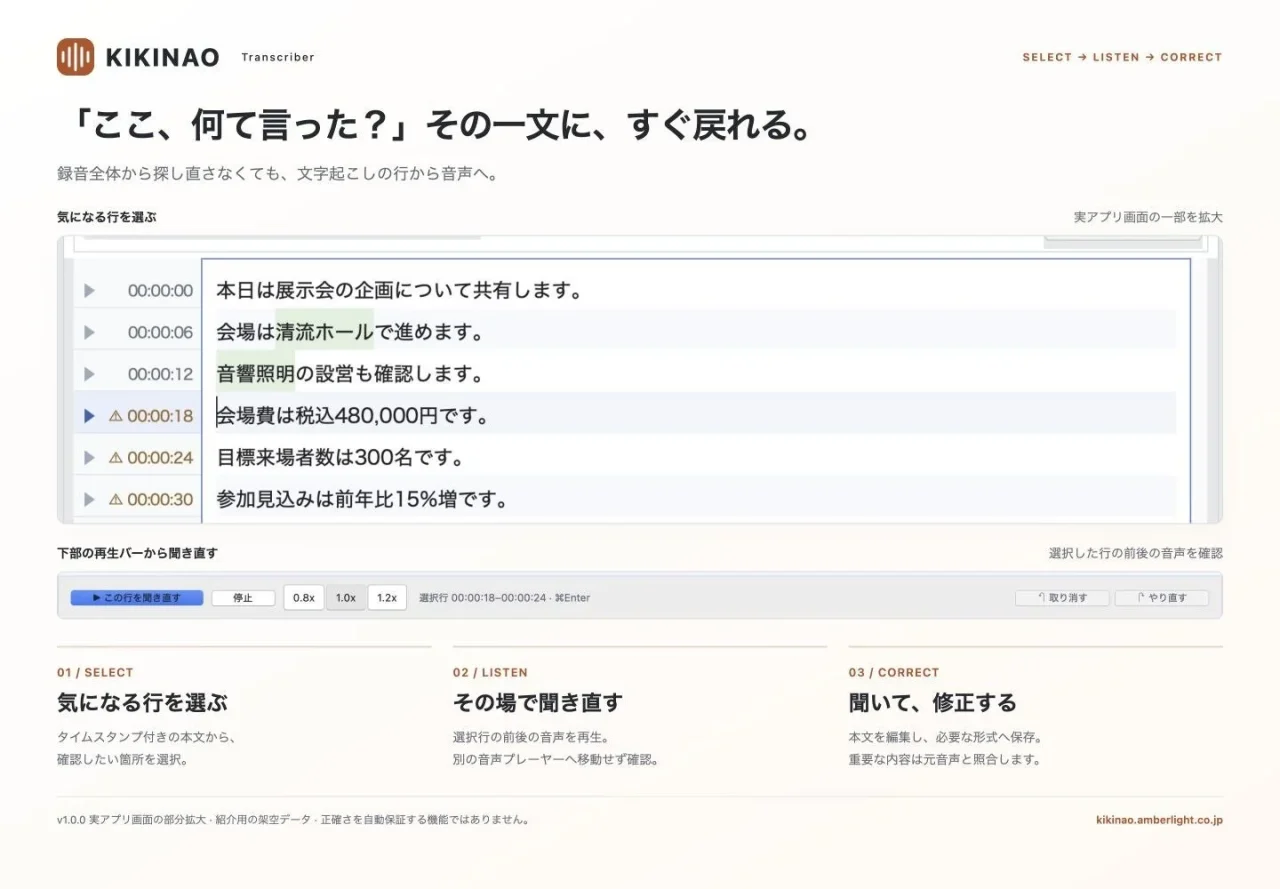Play the row at 00:00:06
This screenshot has height=889, width=1280.
89,332
